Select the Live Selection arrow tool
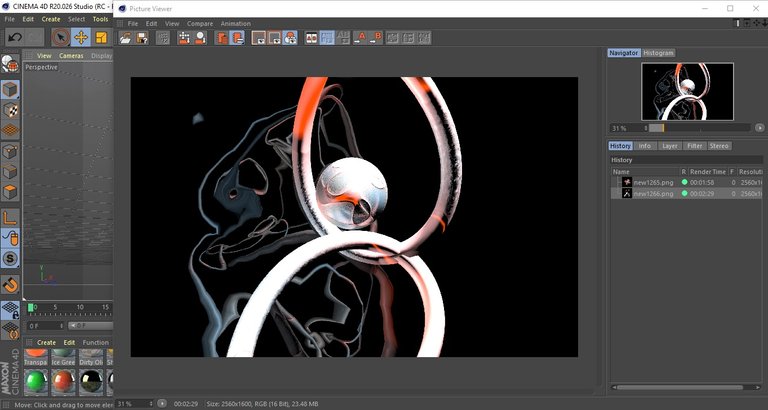The image size is (768, 410). [x=61, y=37]
